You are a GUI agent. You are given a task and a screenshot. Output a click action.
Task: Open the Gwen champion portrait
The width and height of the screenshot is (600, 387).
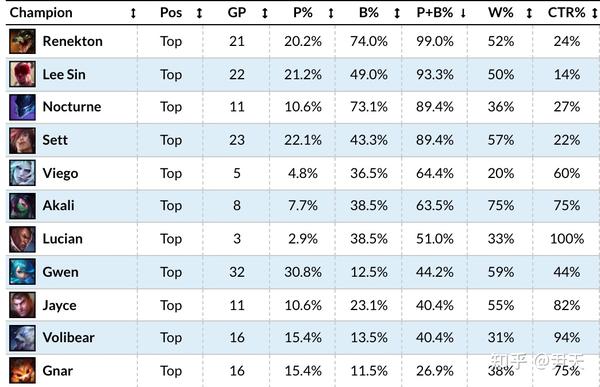coord(23,272)
